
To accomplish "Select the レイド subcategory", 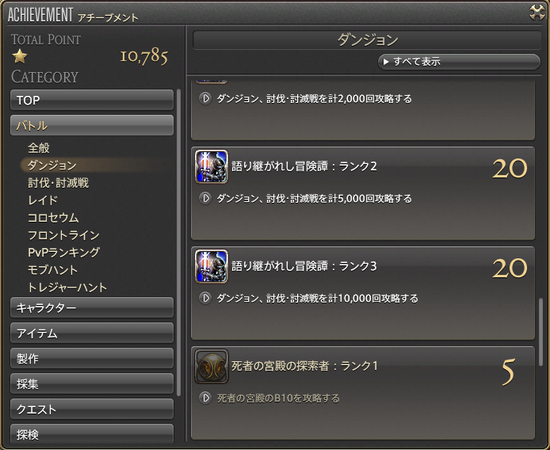I will 42,200.
